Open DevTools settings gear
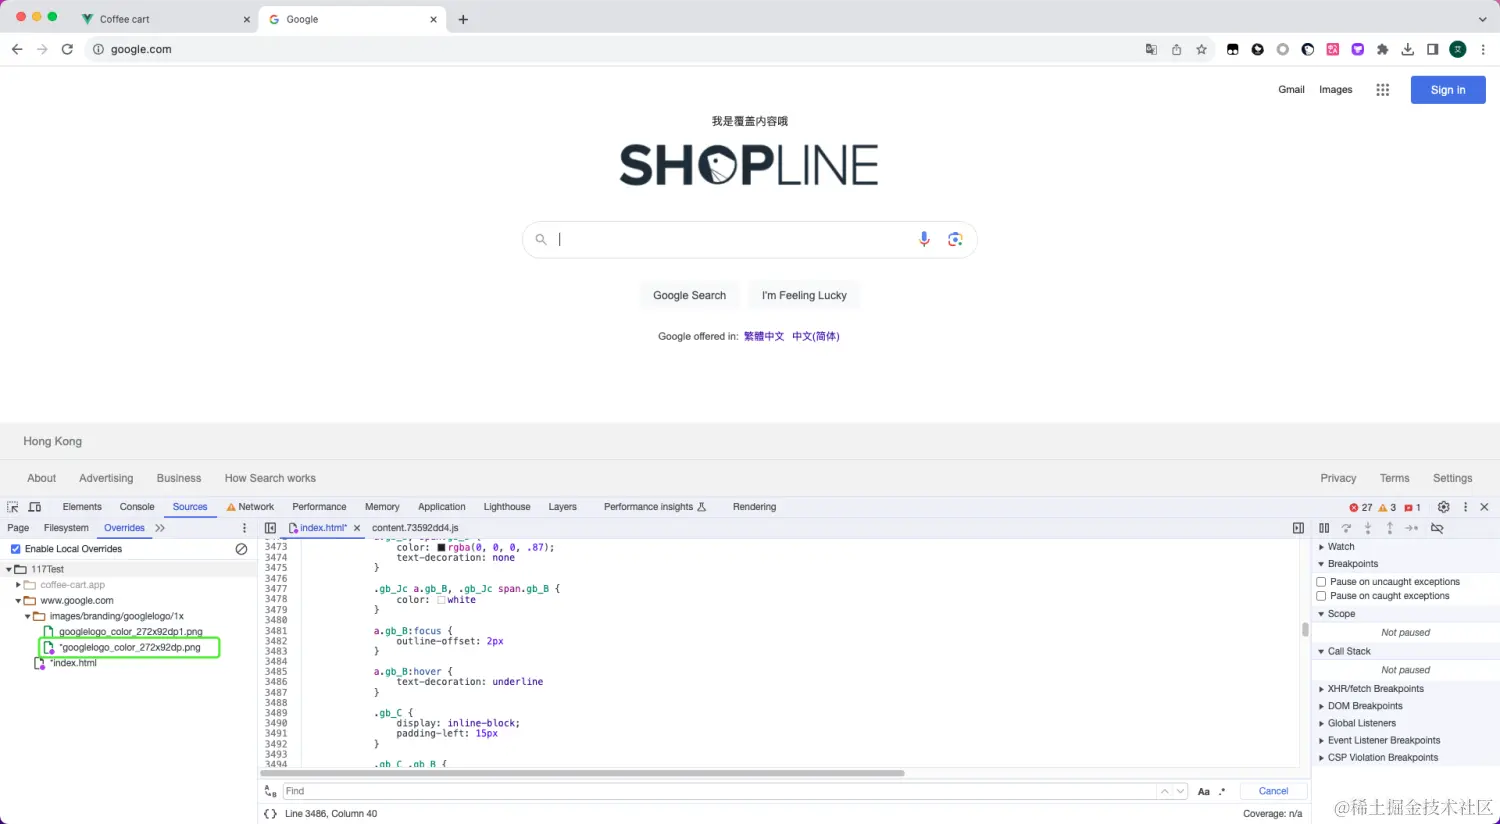The height and width of the screenshot is (824, 1500). [1443, 507]
